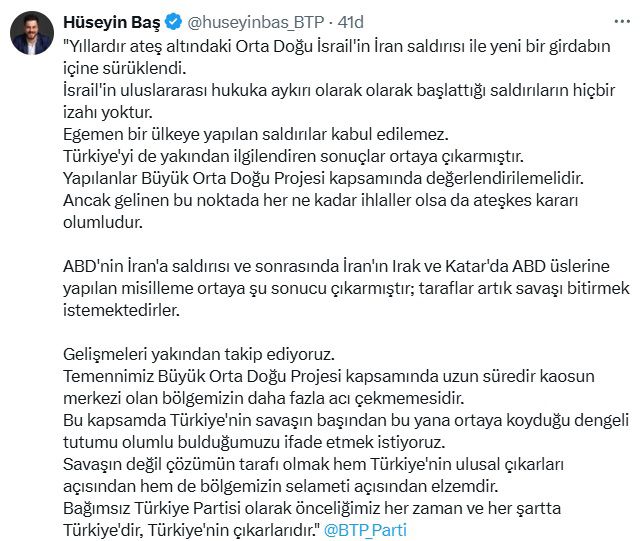Open Hüseyin Baş profile picture

pyautogui.click(x=31, y=33)
